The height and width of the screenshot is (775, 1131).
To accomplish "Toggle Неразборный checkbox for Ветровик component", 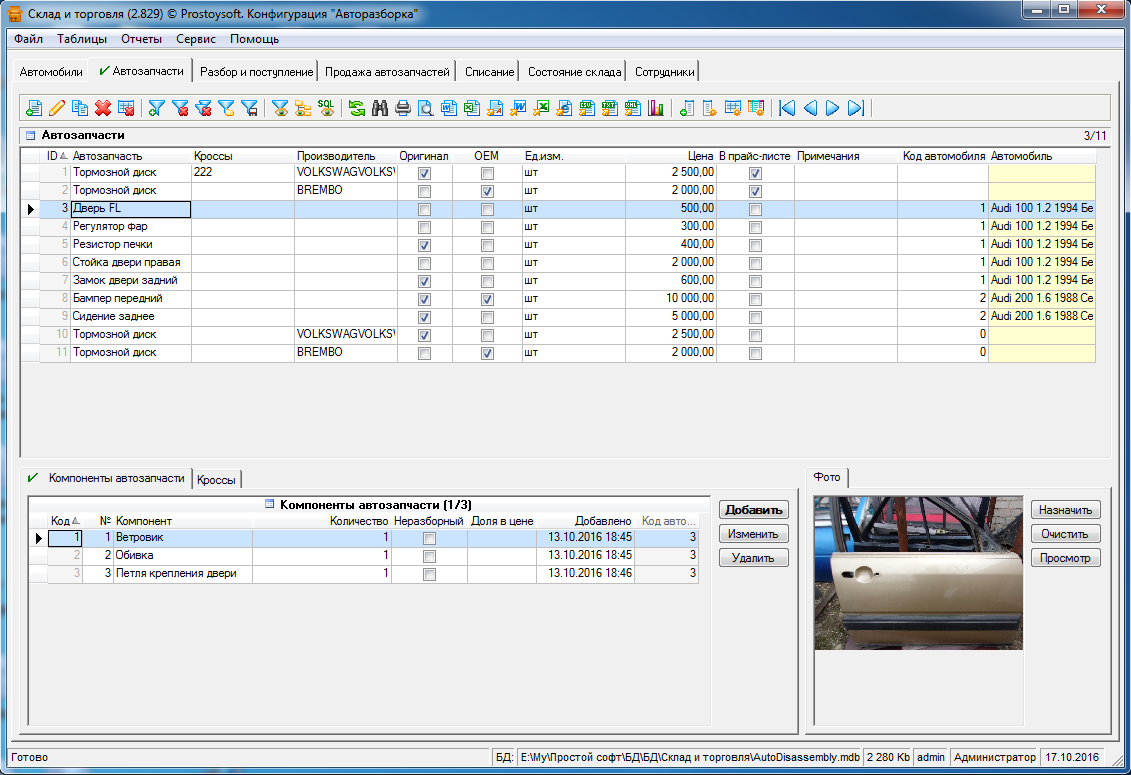I will (430, 539).
